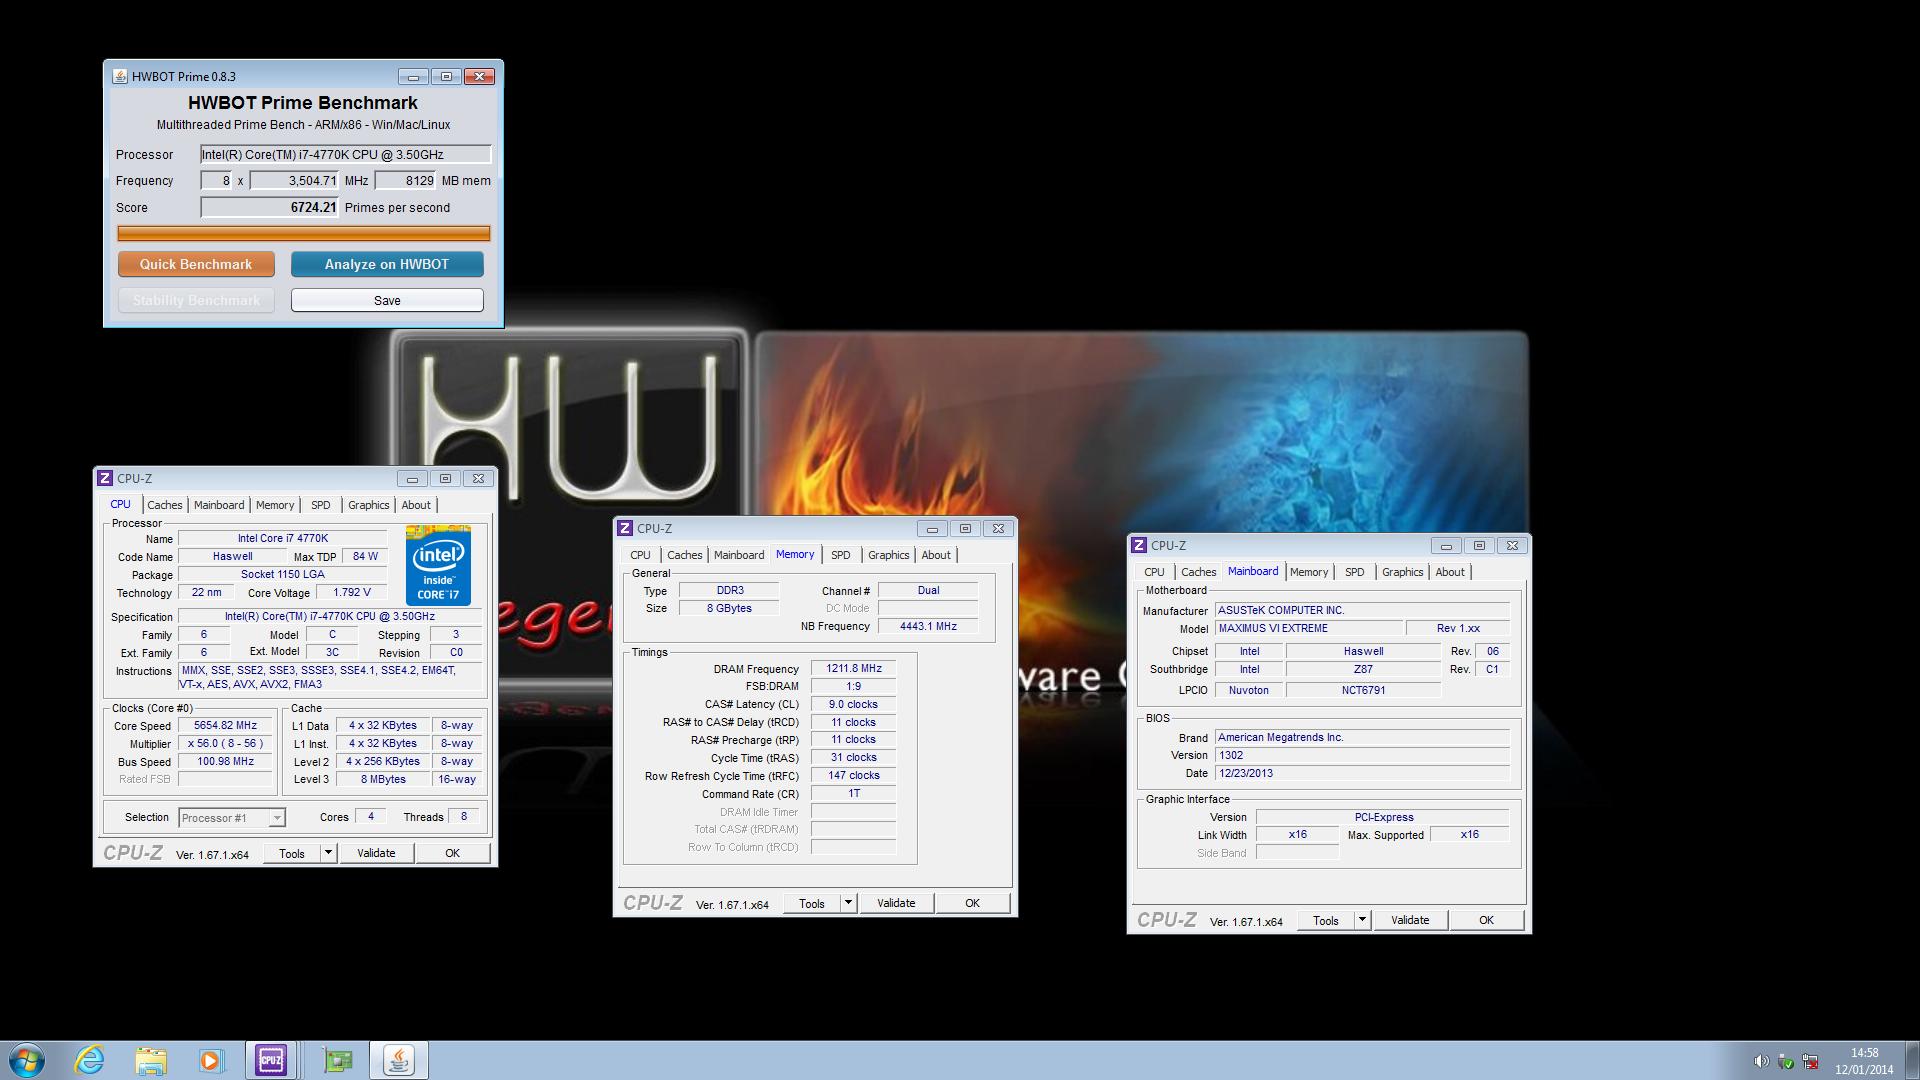Open Tools dropdown arrow in Memory window
The width and height of the screenshot is (1920, 1080).
848,903
